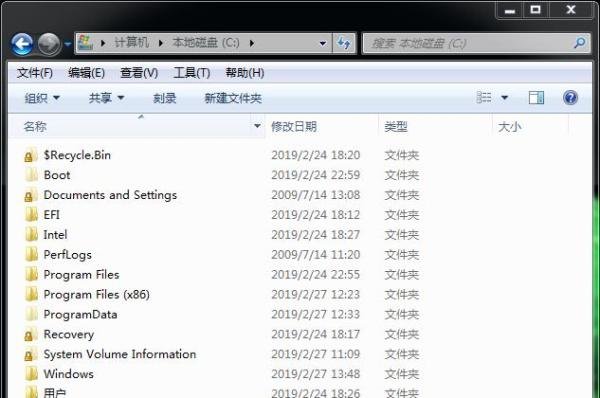Select the System Volume Information folder icon

point(31,354)
